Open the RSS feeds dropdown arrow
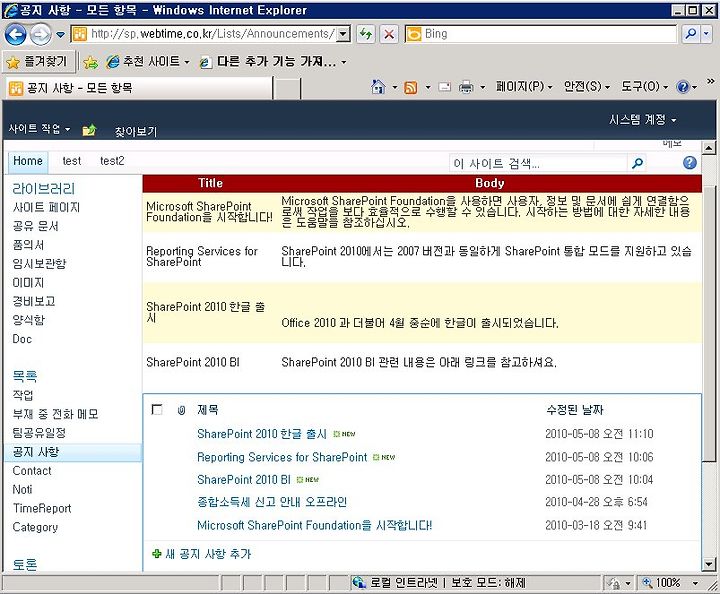 pyautogui.click(x=428, y=87)
